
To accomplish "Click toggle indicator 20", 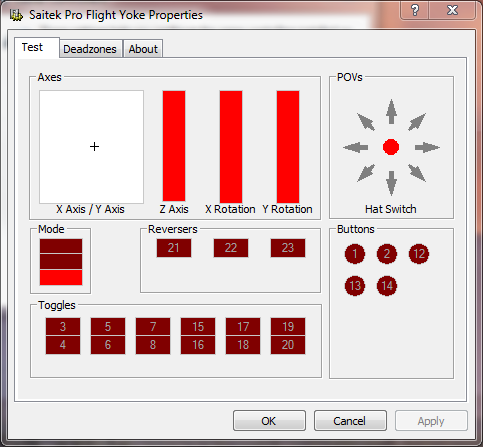I will tap(288, 345).
